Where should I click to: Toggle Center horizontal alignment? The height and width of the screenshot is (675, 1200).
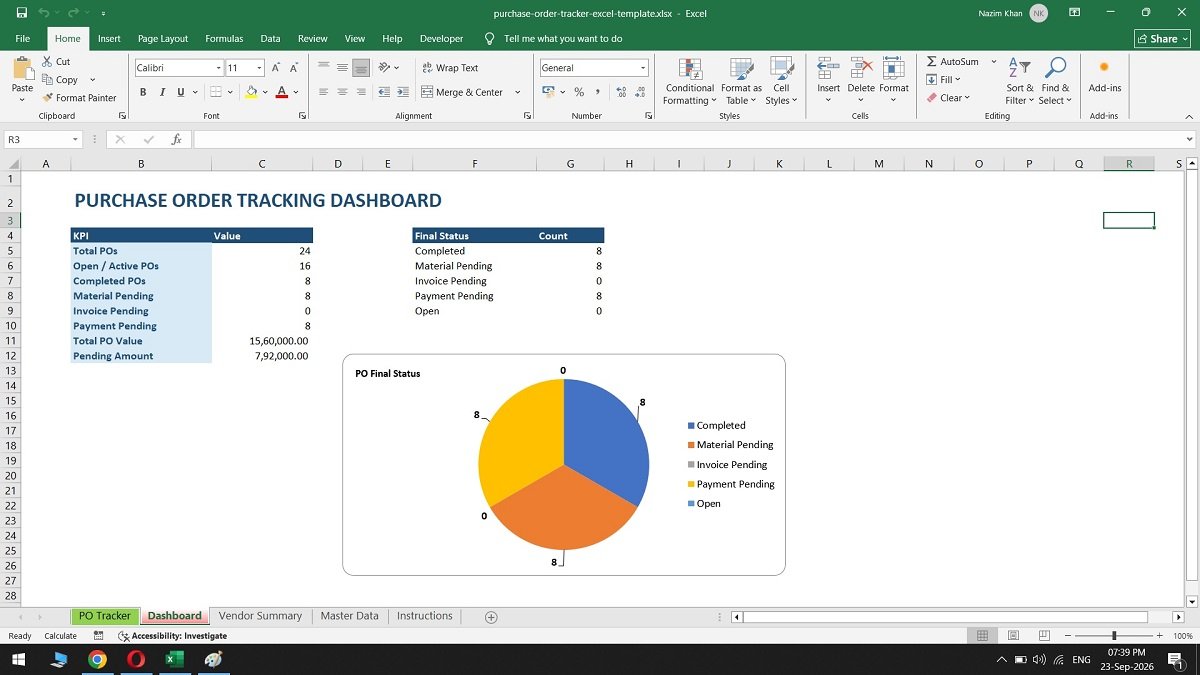point(342,92)
